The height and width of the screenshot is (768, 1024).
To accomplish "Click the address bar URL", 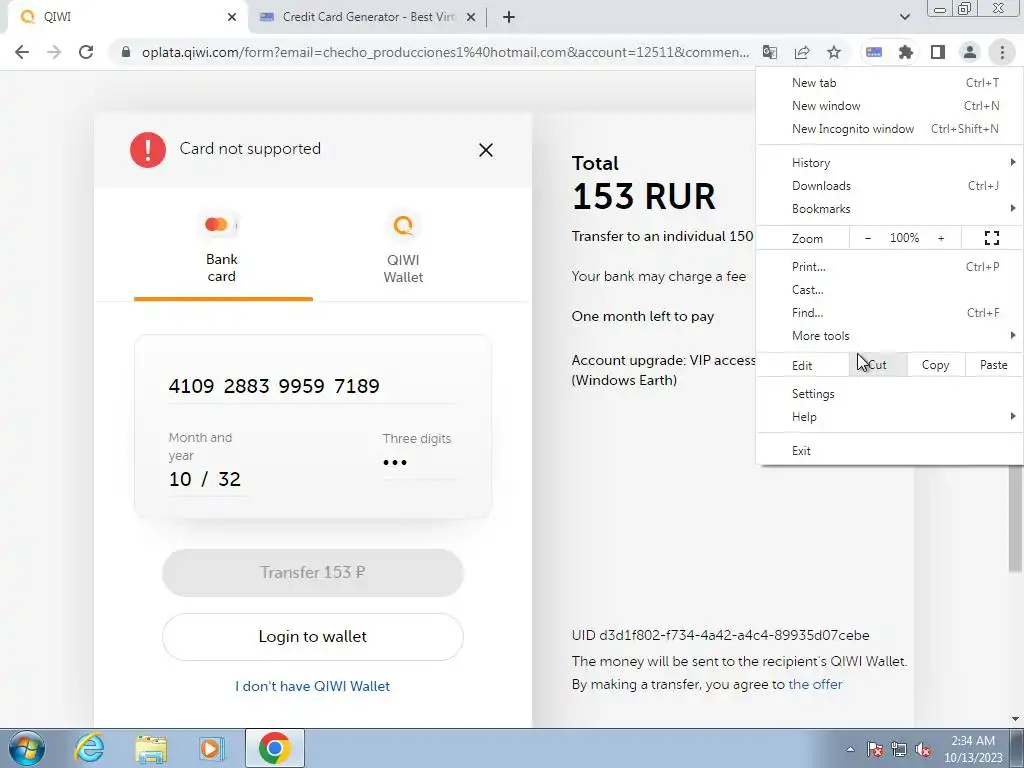I will click(x=445, y=52).
